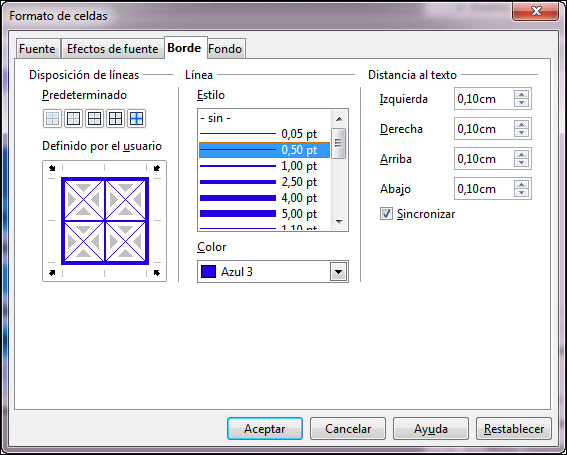Choose the outer box border preset
567x455 pixels.
click(73, 118)
